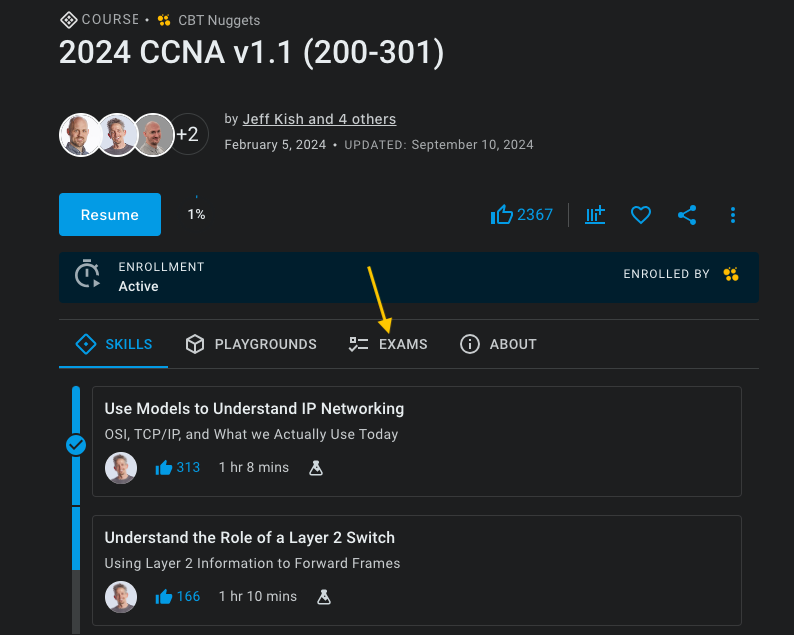The height and width of the screenshot is (635, 794).
Task: Switch to the Playgrounds tab
Action: point(251,344)
